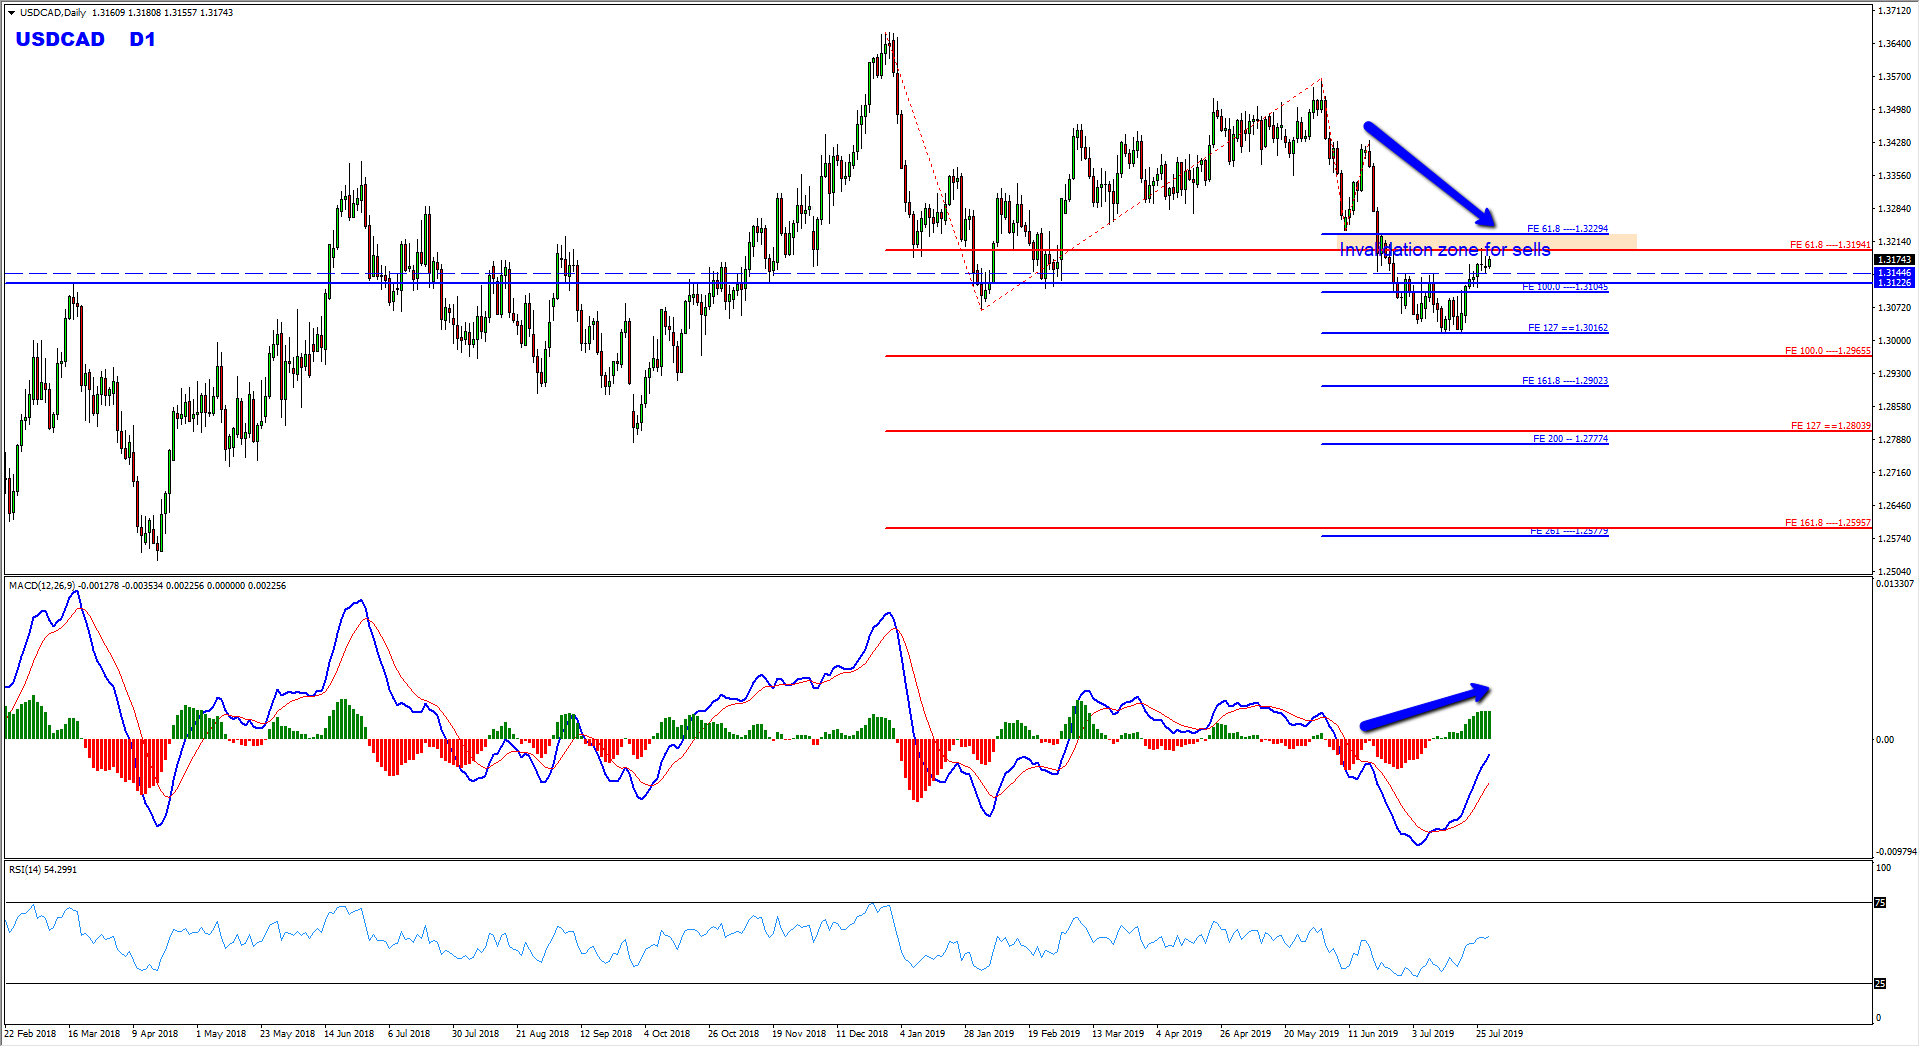
Task: Select the D1 timeframe label
Action: 142,40
